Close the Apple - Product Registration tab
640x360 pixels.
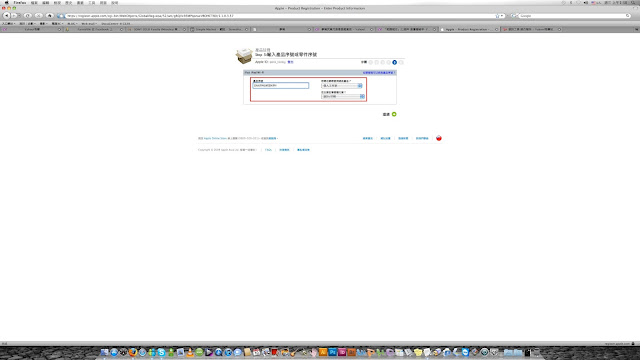coord(496,29)
